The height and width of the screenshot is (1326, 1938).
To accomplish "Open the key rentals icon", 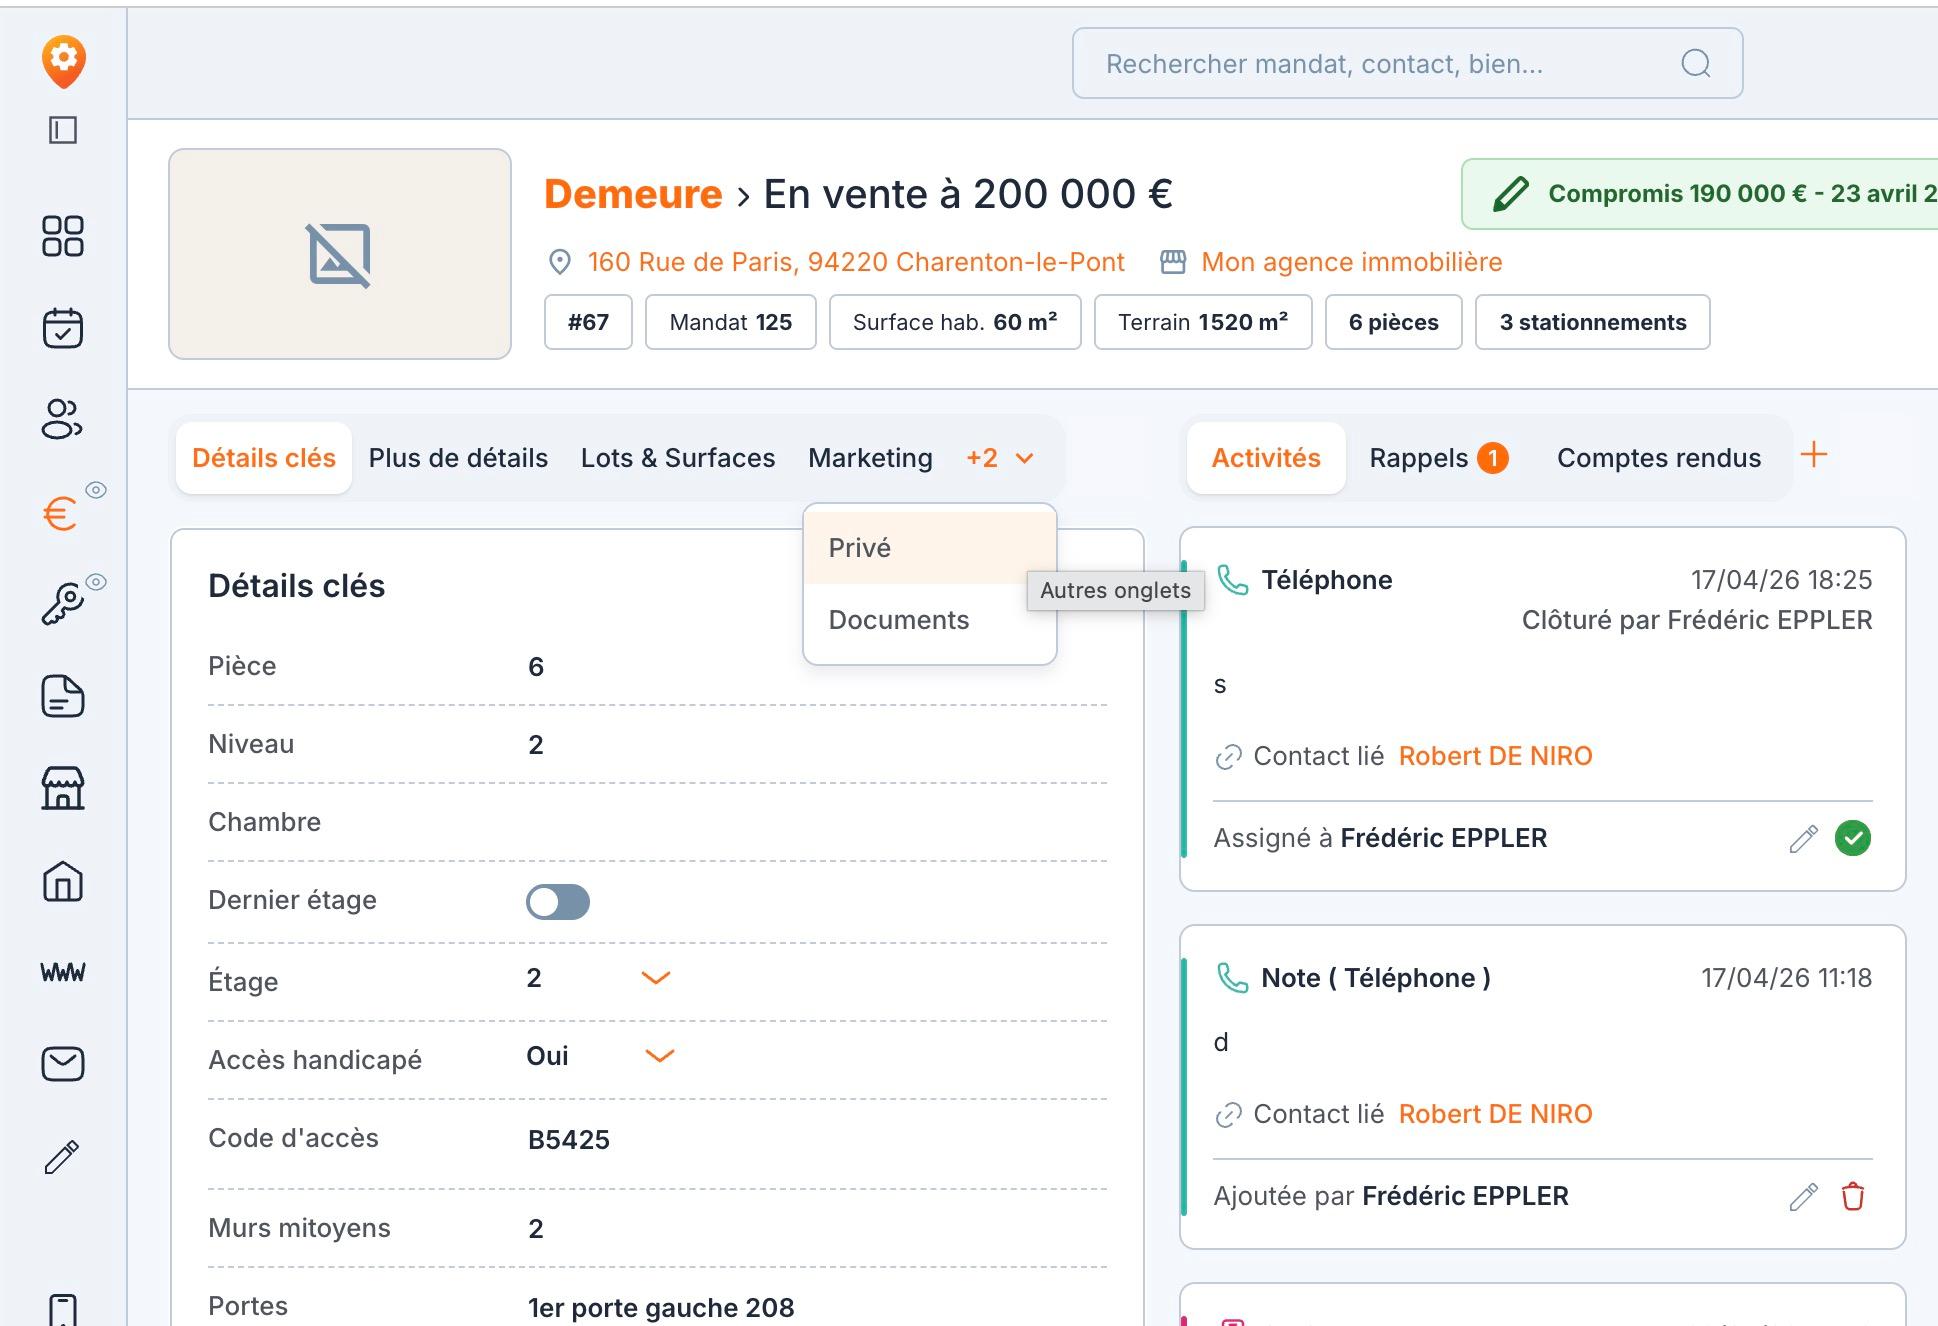I will point(62,605).
